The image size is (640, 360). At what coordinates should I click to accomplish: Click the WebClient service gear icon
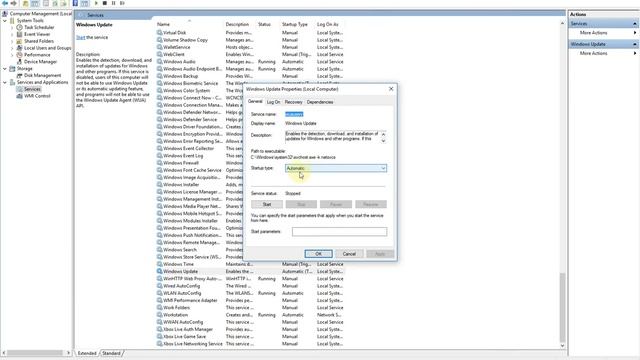160,54
